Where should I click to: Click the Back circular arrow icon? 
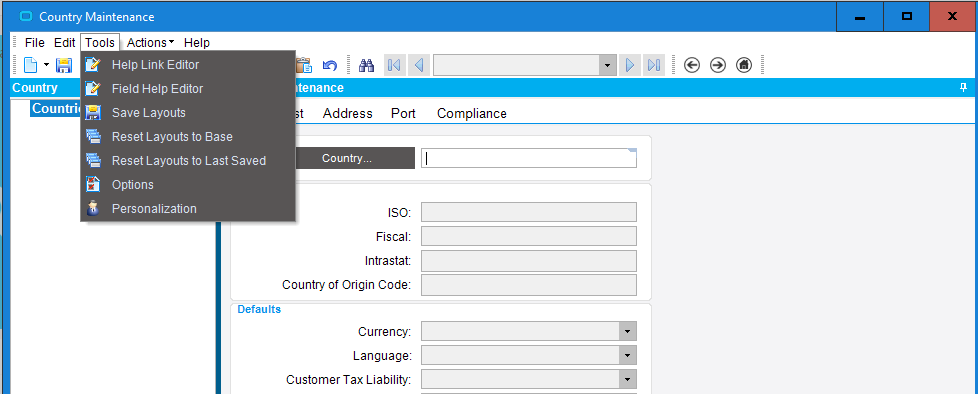pyautogui.click(x=692, y=65)
